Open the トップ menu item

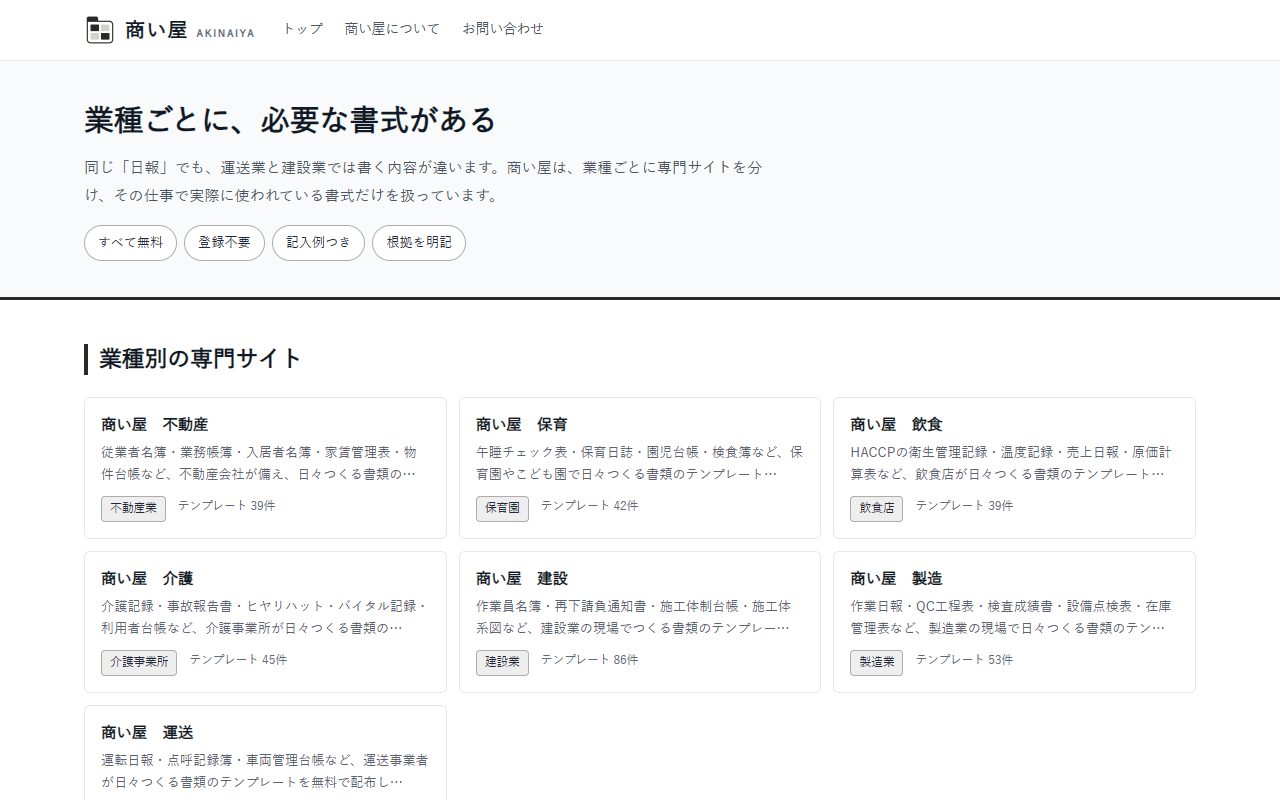click(x=302, y=29)
